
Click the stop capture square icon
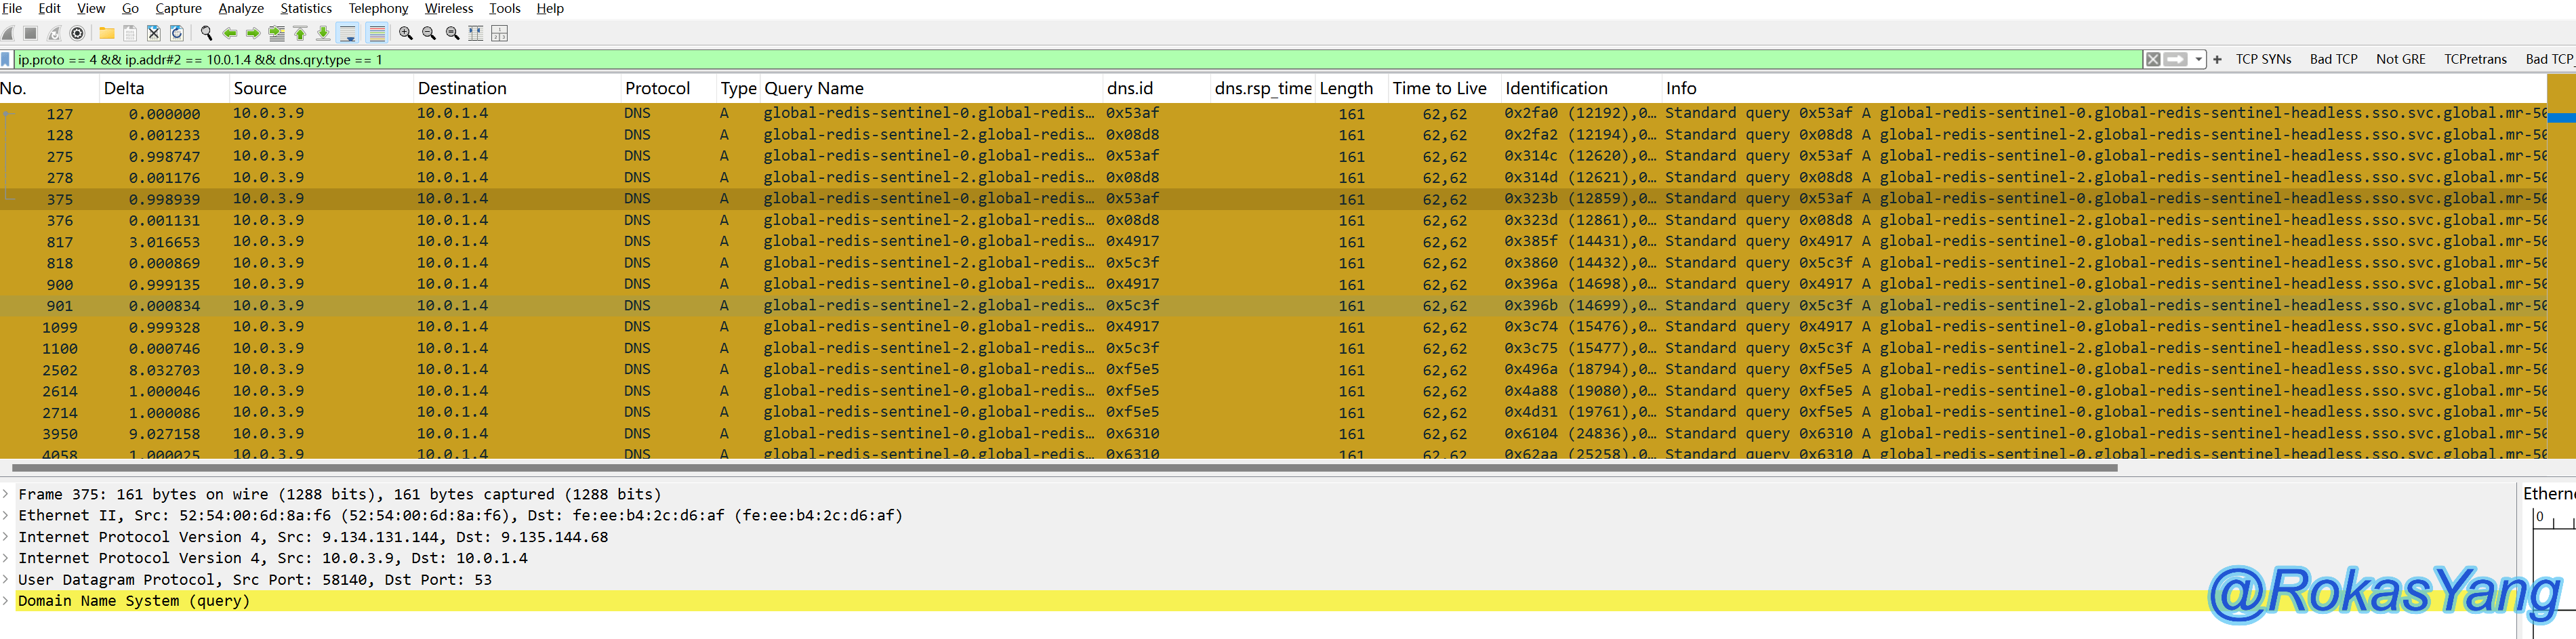click(x=31, y=33)
